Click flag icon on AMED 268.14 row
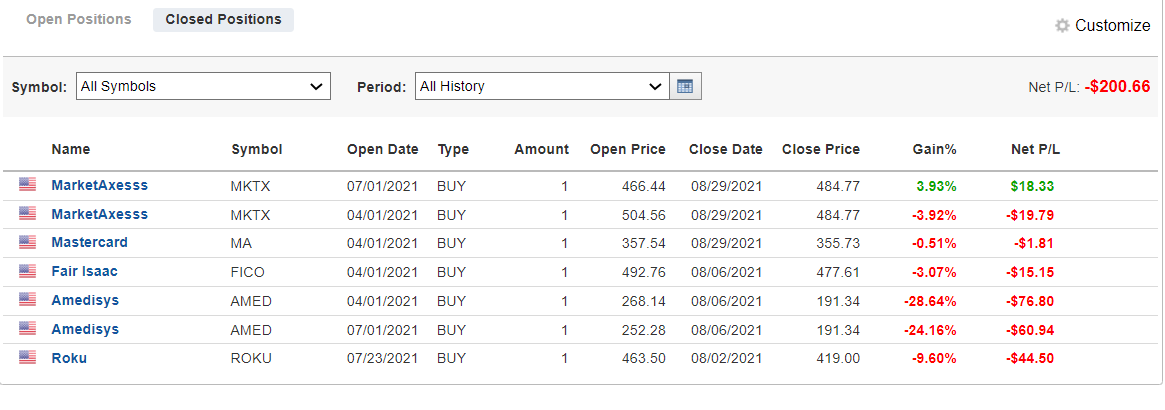 27,300
